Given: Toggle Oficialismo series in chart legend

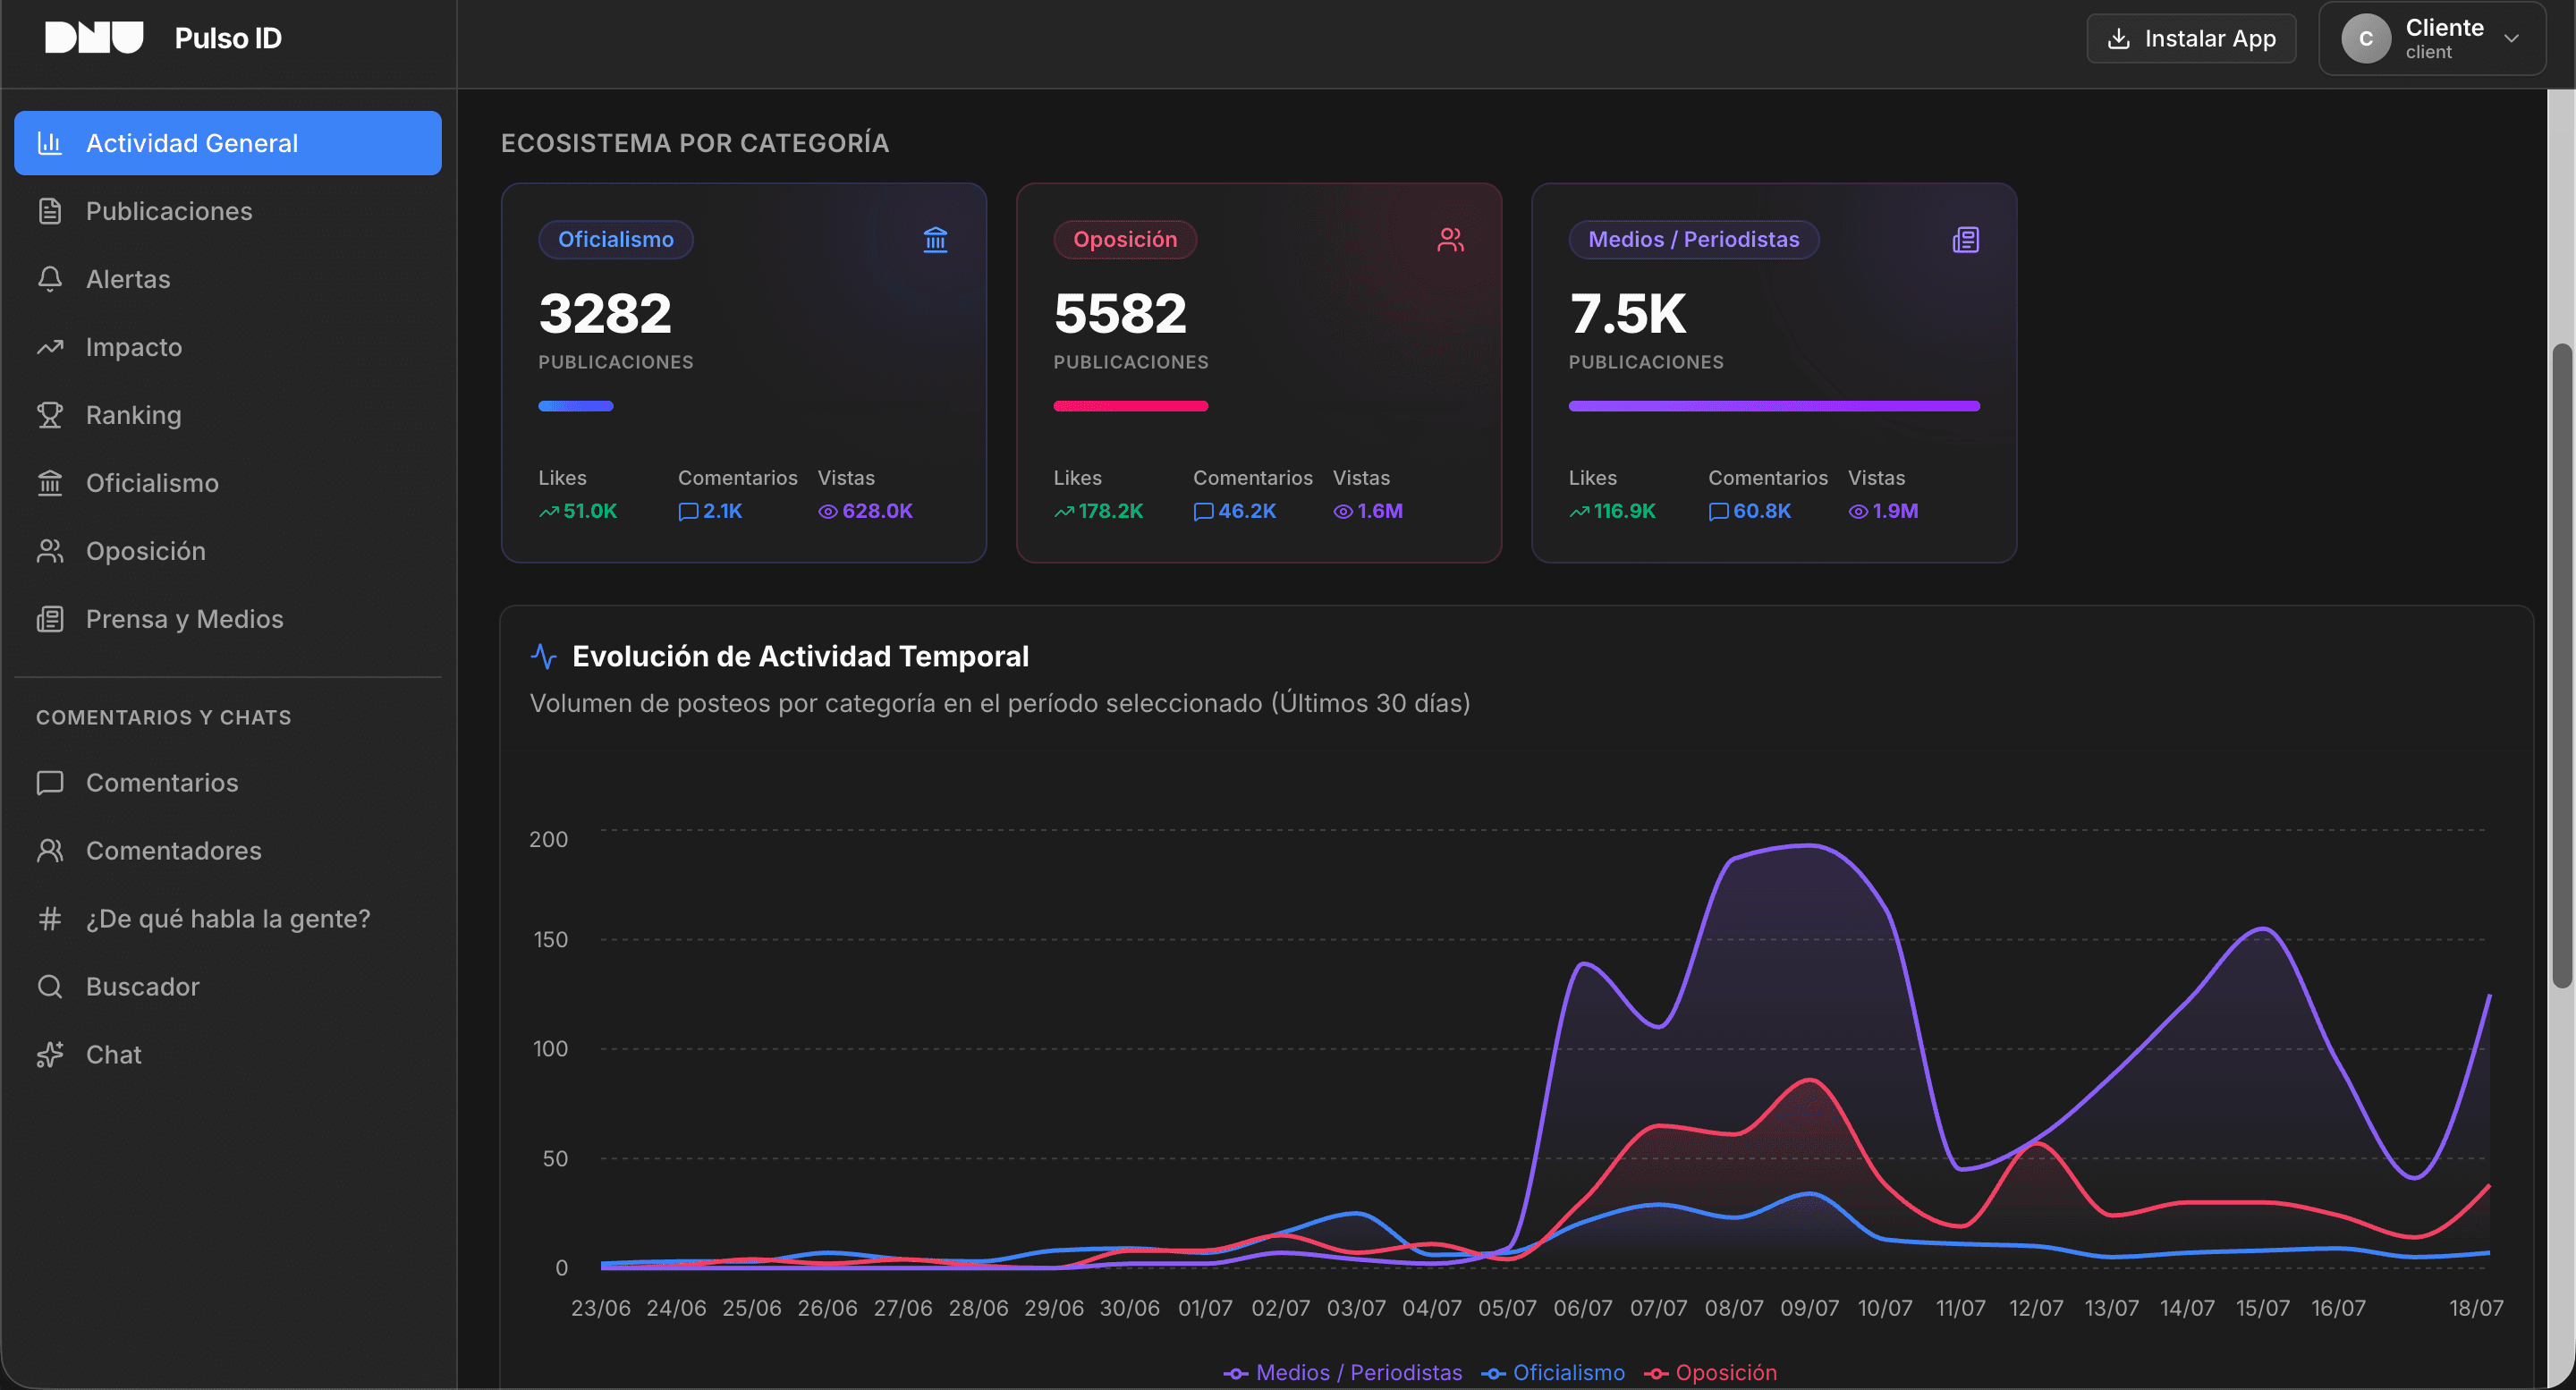Looking at the screenshot, I should [x=1553, y=1373].
